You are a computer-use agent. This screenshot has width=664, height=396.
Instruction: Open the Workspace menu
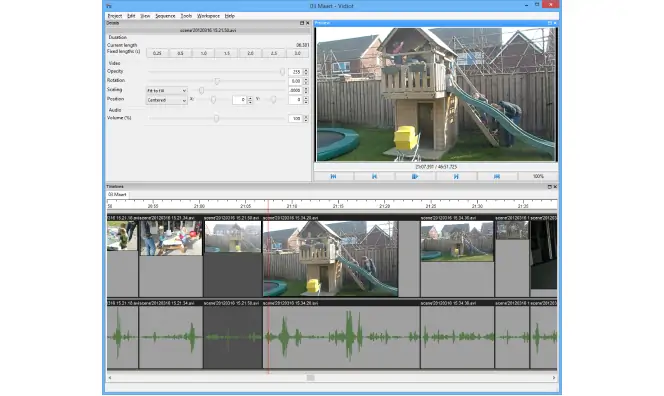point(208,16)
